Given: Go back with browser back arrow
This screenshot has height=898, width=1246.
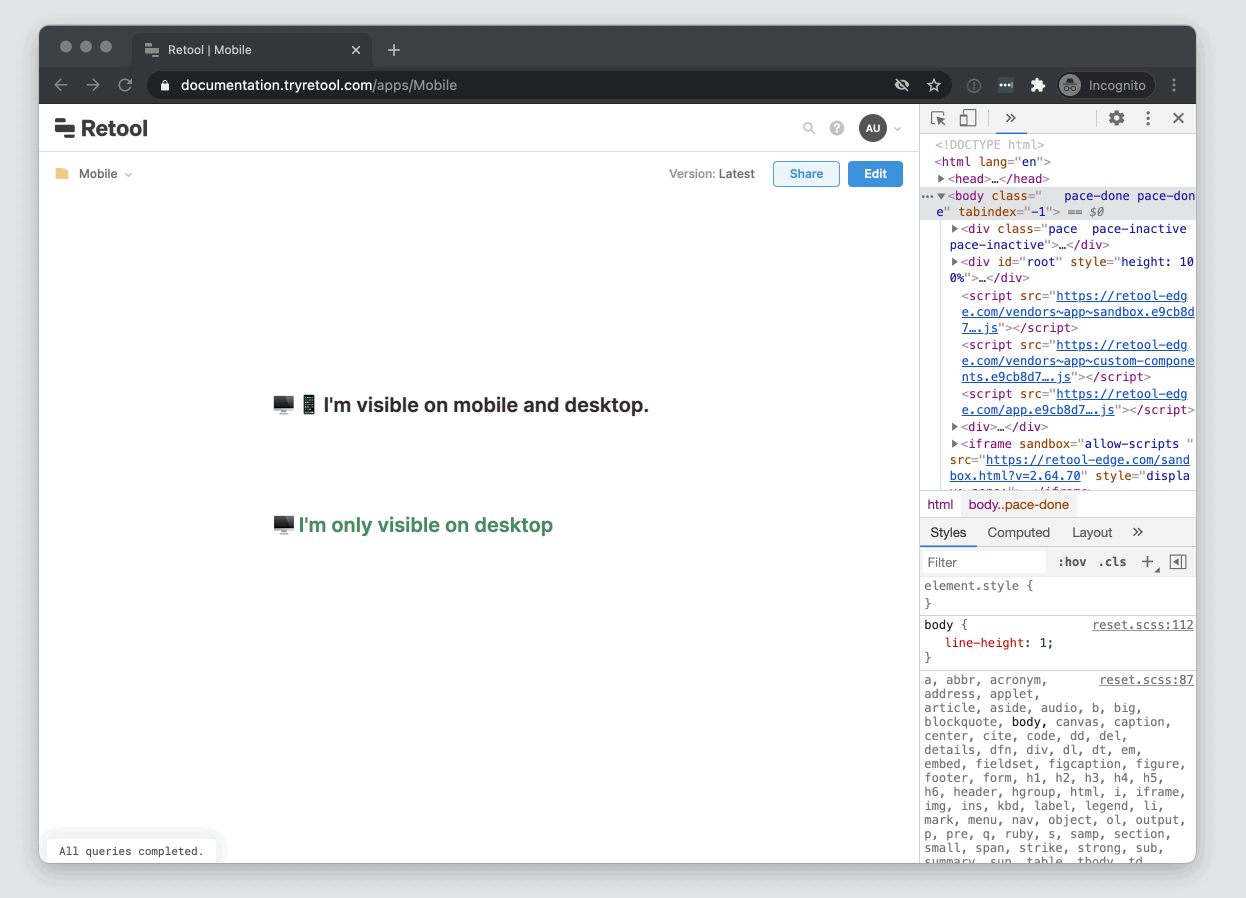Looking at the screenshot, I should pos(61,85).
